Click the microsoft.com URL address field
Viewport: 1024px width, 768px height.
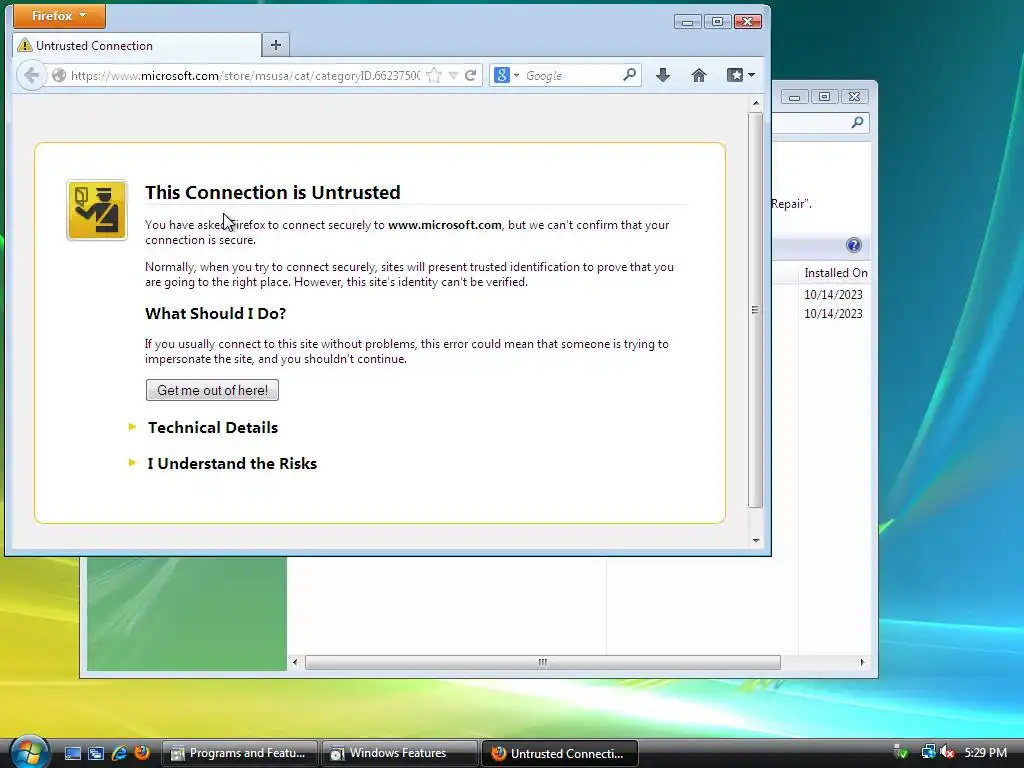245,76
